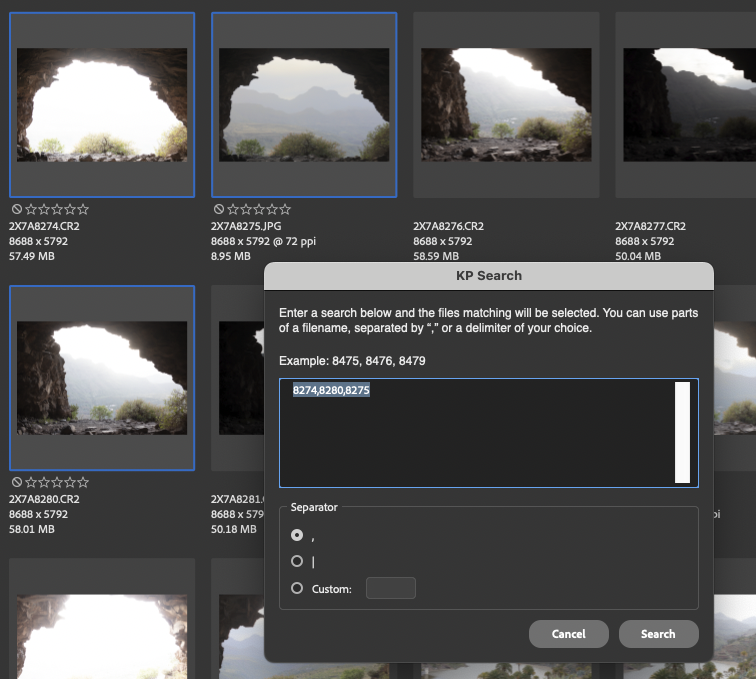
Task: Click the filename 2X7A8280.CR2
Action: pos(44,499)
